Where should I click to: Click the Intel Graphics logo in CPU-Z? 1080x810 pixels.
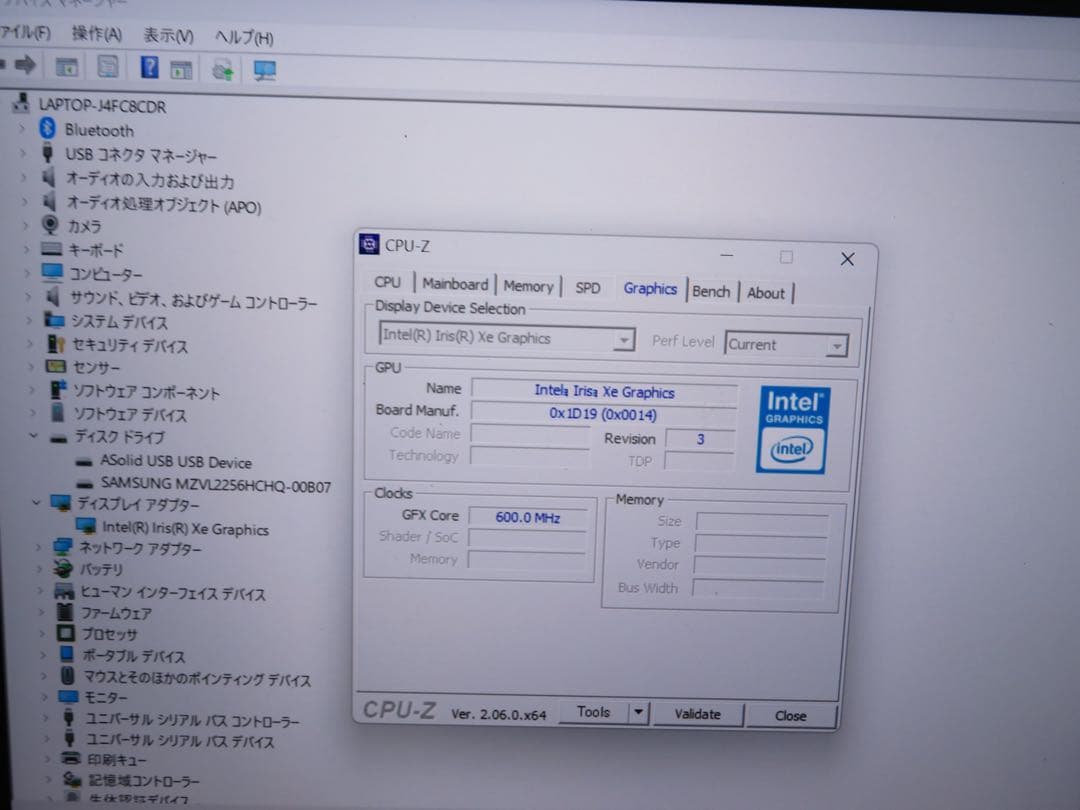[792, 429]
